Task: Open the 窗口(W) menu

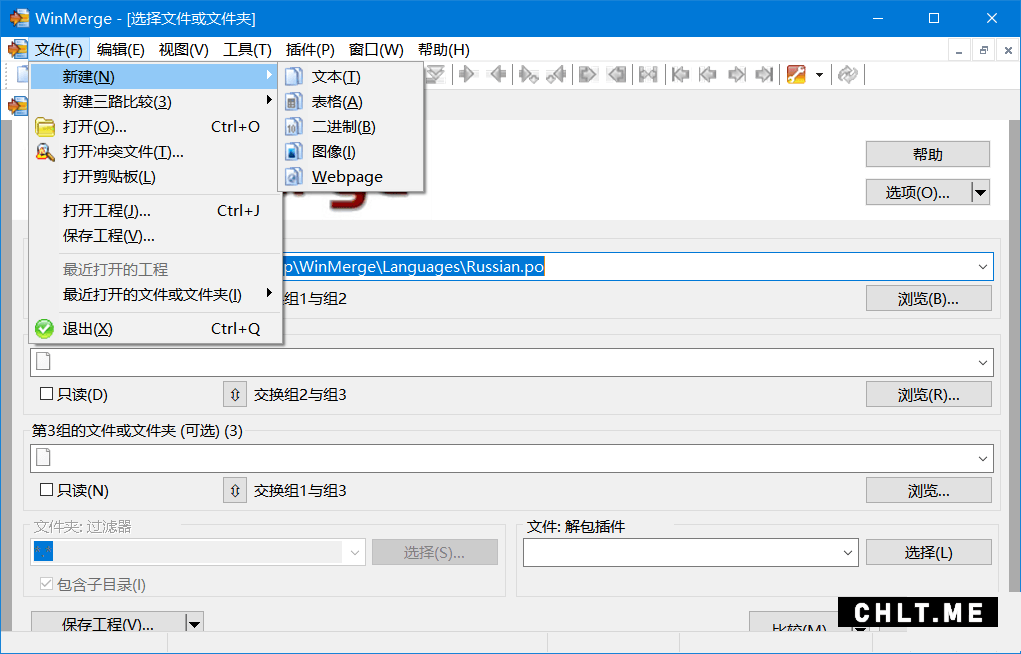Action: [x=376, y=50]
